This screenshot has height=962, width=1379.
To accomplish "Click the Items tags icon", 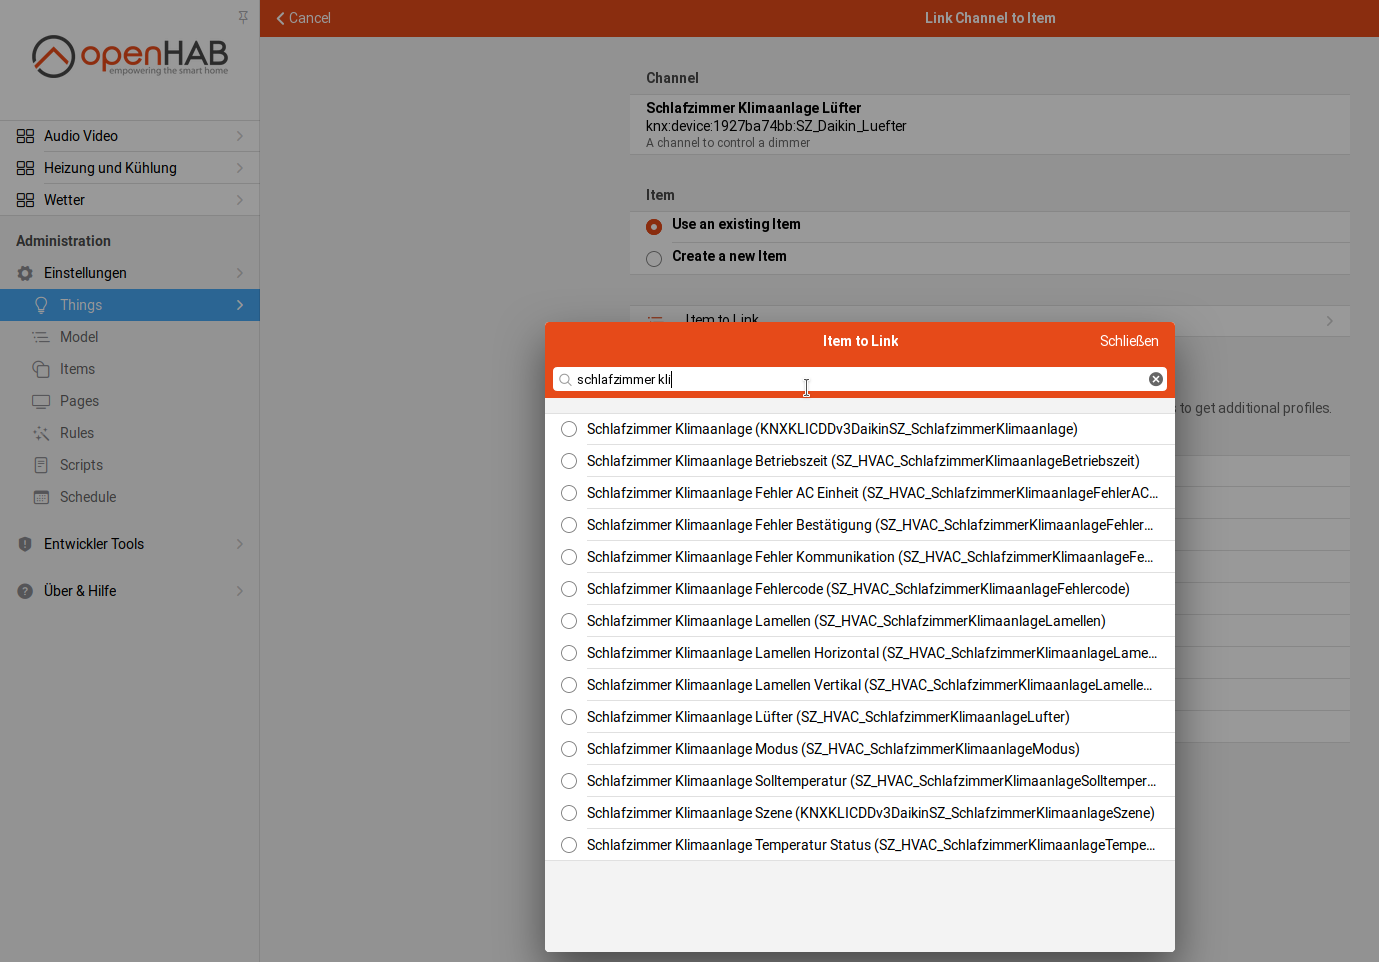I will point(41,369).
